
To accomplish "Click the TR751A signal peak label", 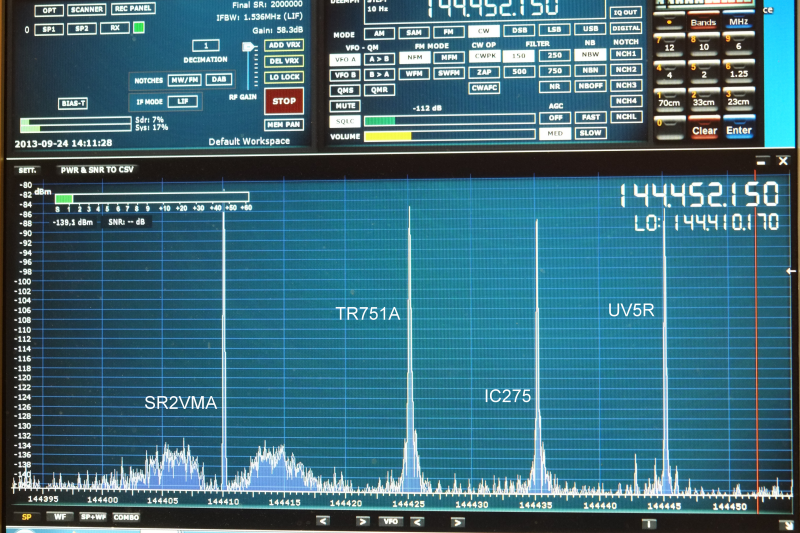I will (367, 314).
